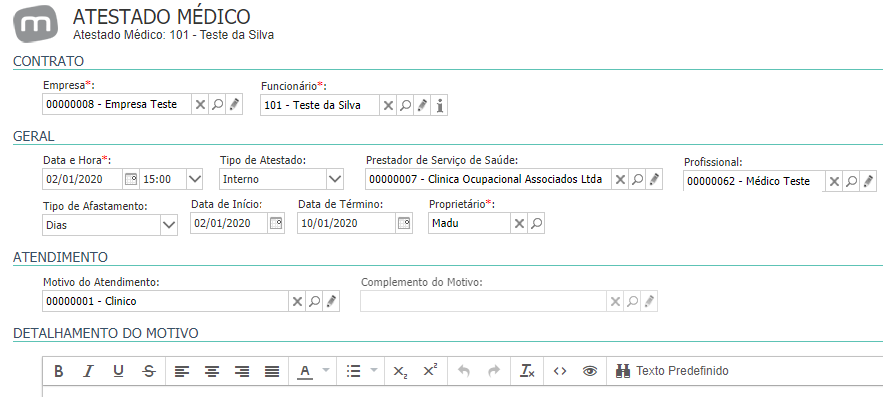Edit the Funcionário record
Screen dimensions: 891x397
(422, 106)
